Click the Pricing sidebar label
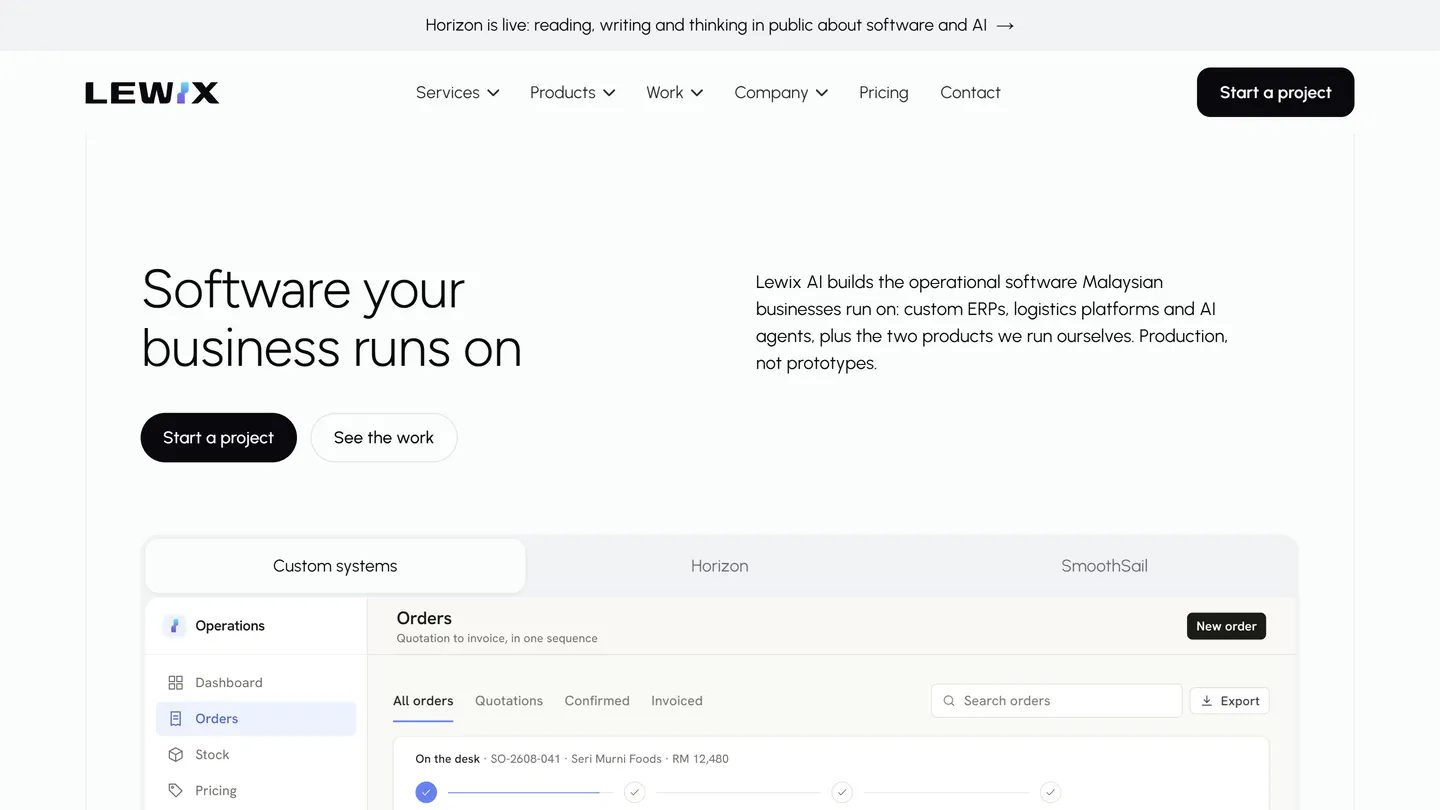Viewport: 1440px width, 810px height. pos(216,791)
